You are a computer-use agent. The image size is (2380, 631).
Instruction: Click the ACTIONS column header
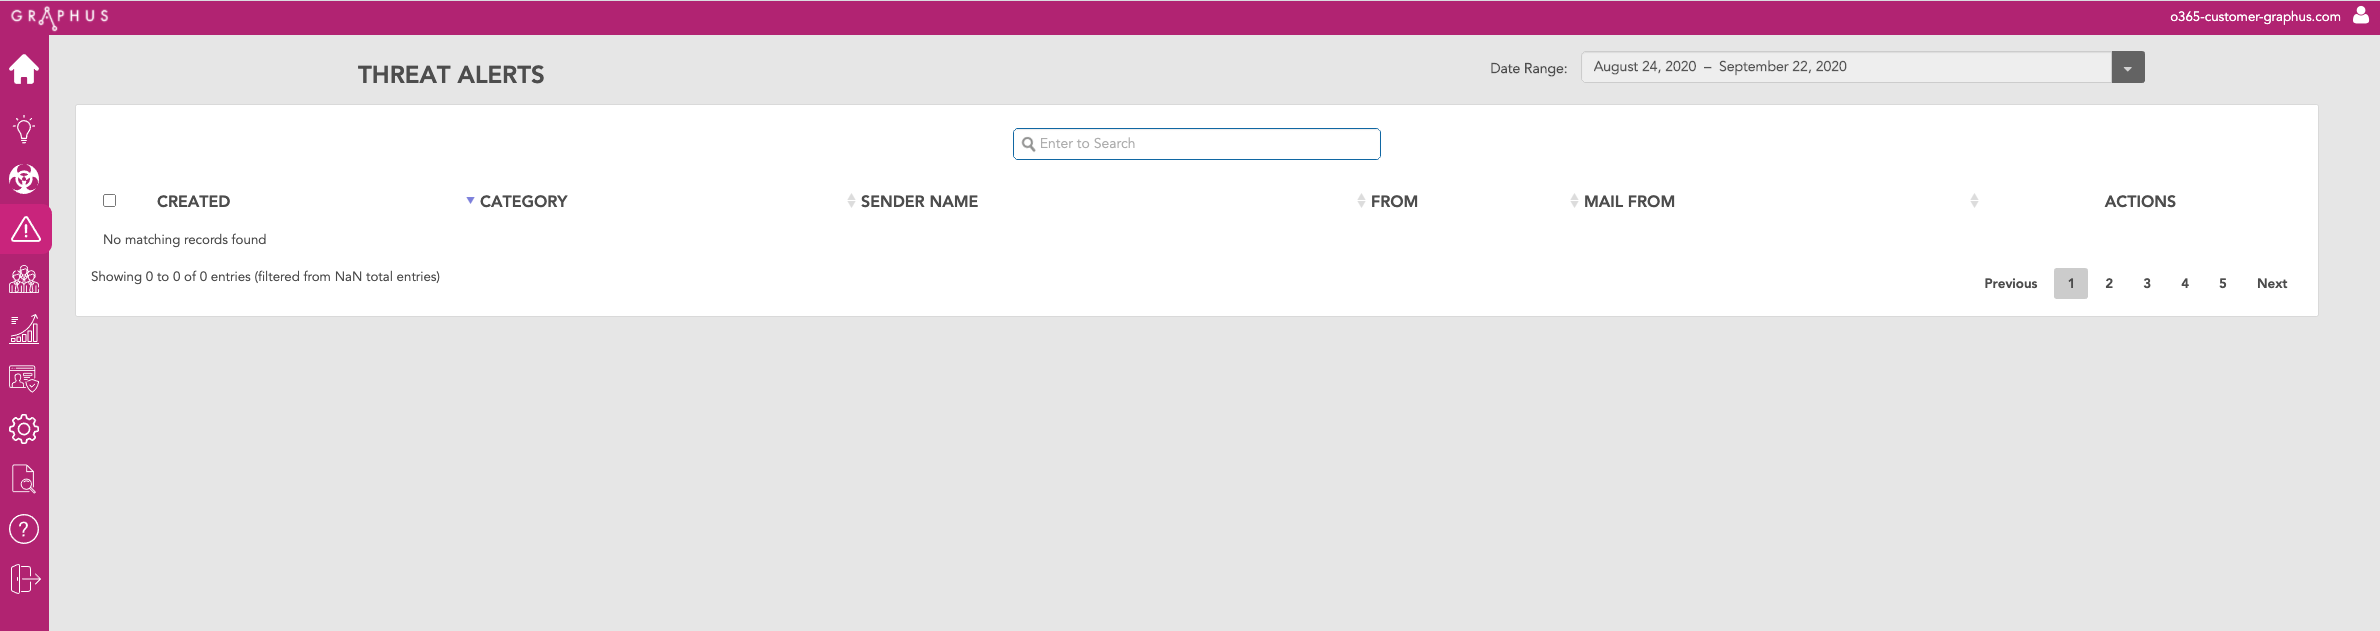click(2140, 201)
